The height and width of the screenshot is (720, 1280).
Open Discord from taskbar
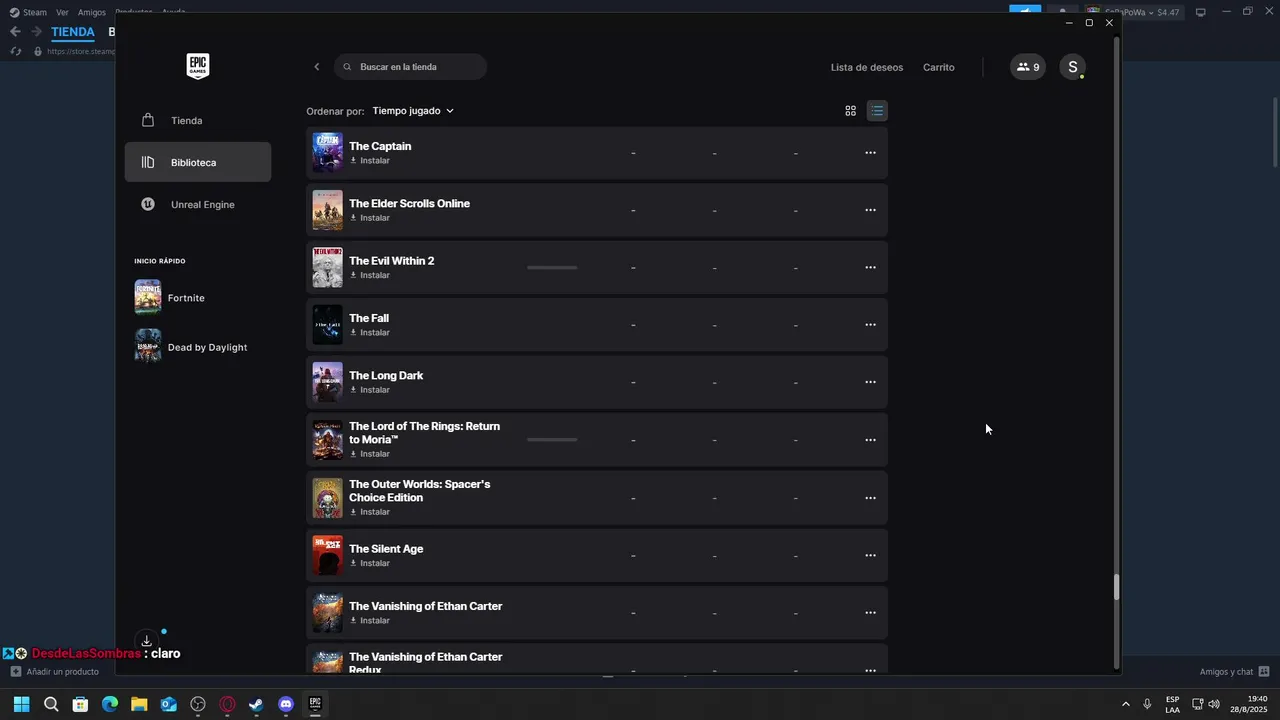tap(286, 704)
